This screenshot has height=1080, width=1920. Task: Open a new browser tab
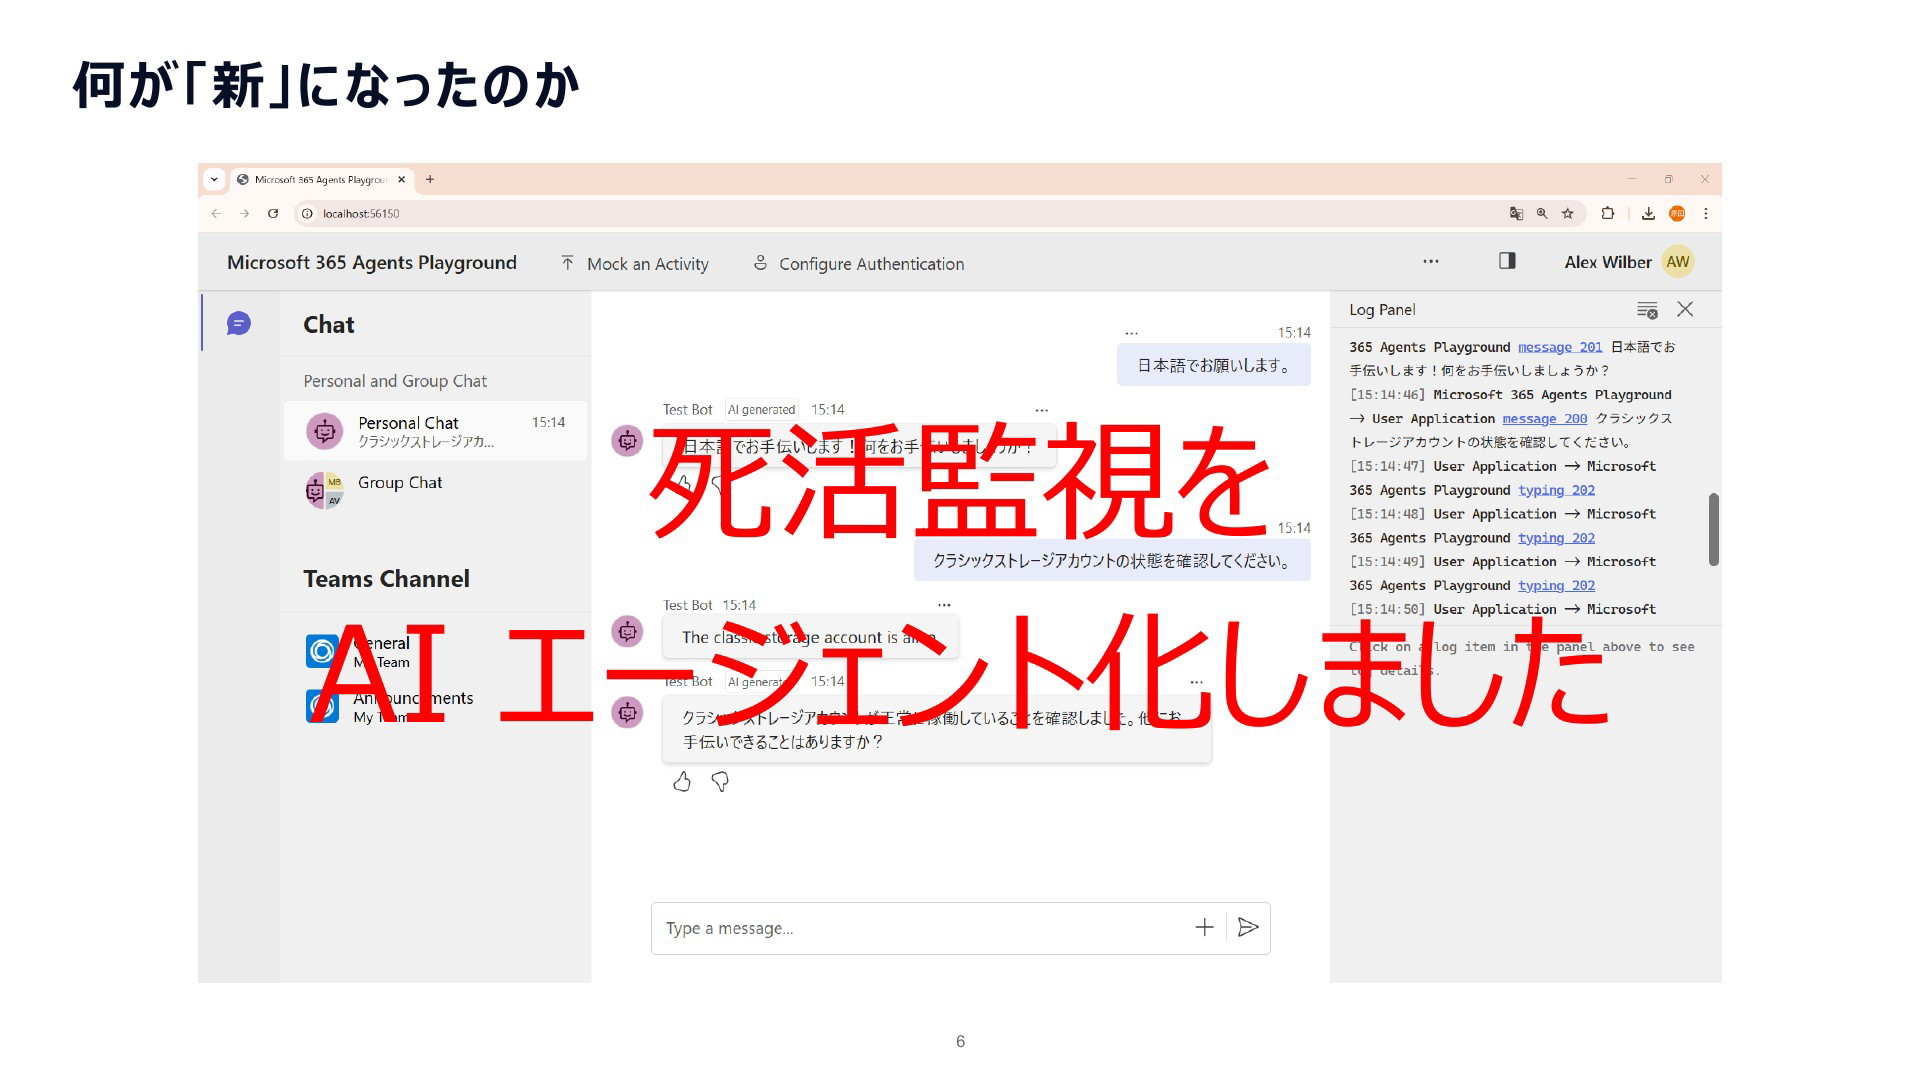click(430, 180)
